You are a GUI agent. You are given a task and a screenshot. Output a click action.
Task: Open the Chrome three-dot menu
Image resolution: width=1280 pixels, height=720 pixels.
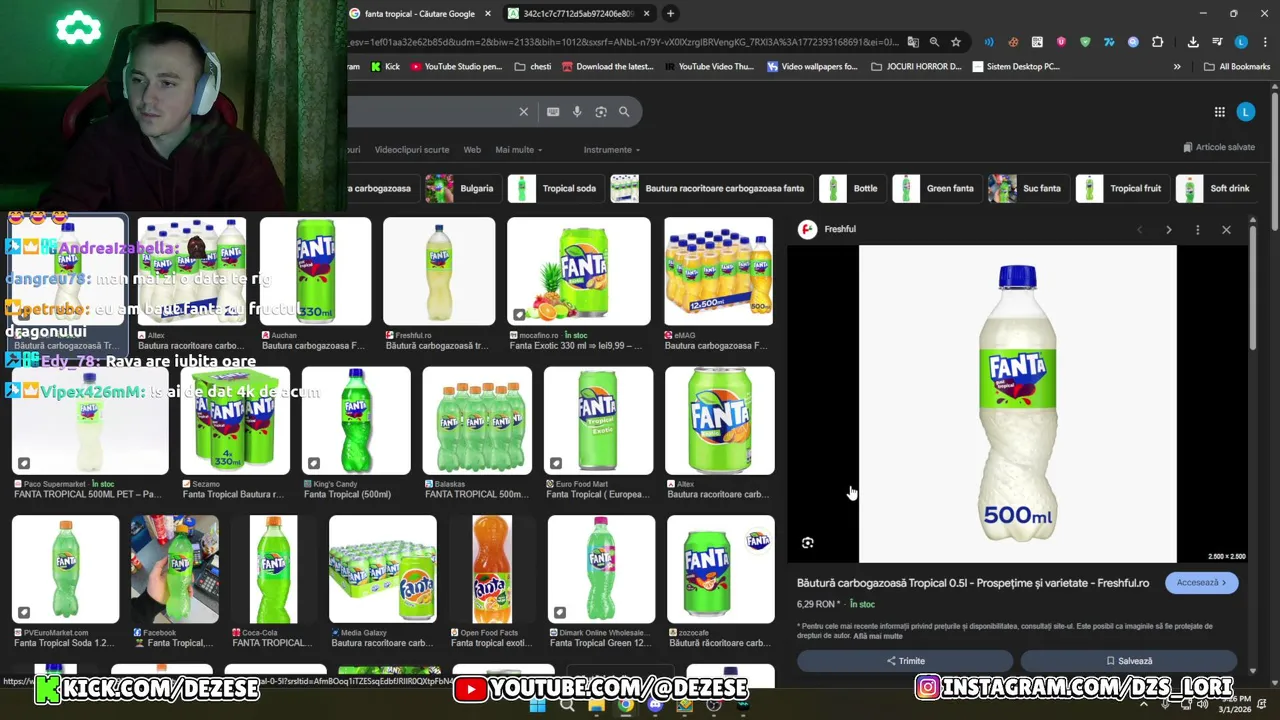click(1265, 42)
